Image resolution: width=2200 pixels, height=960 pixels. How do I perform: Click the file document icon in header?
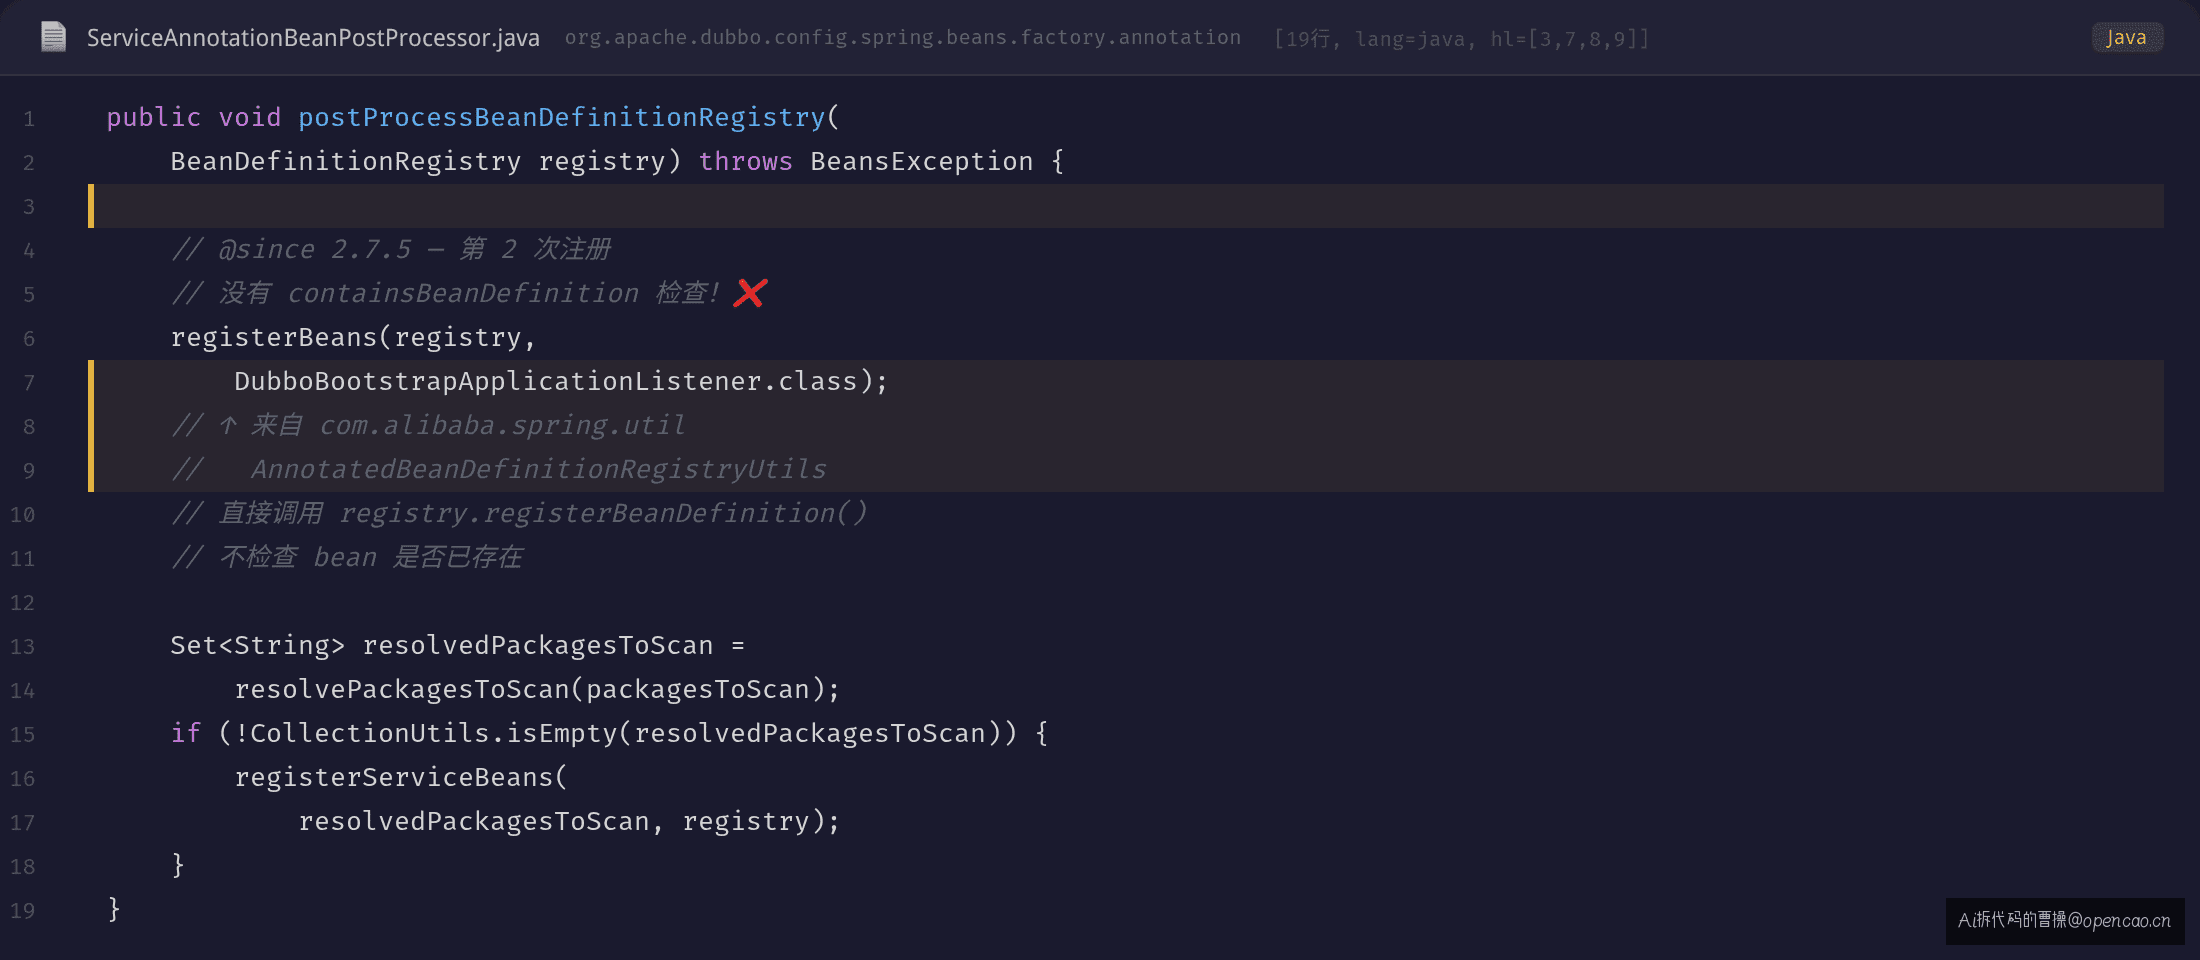[x=53, y=37]
